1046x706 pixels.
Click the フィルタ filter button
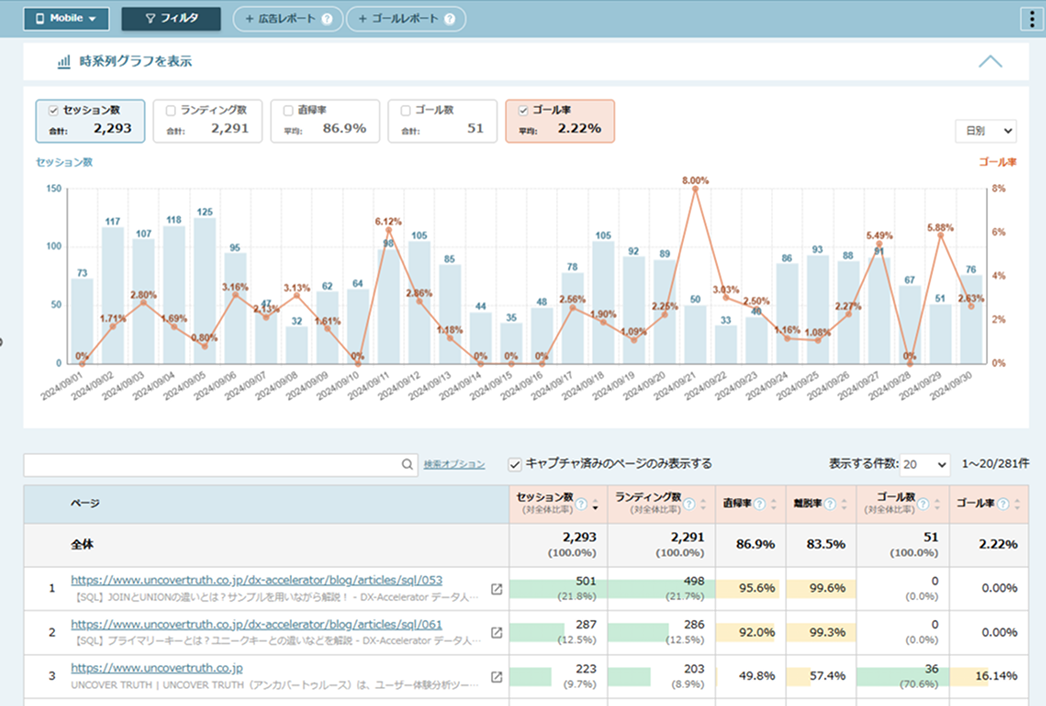pos(171,19)
